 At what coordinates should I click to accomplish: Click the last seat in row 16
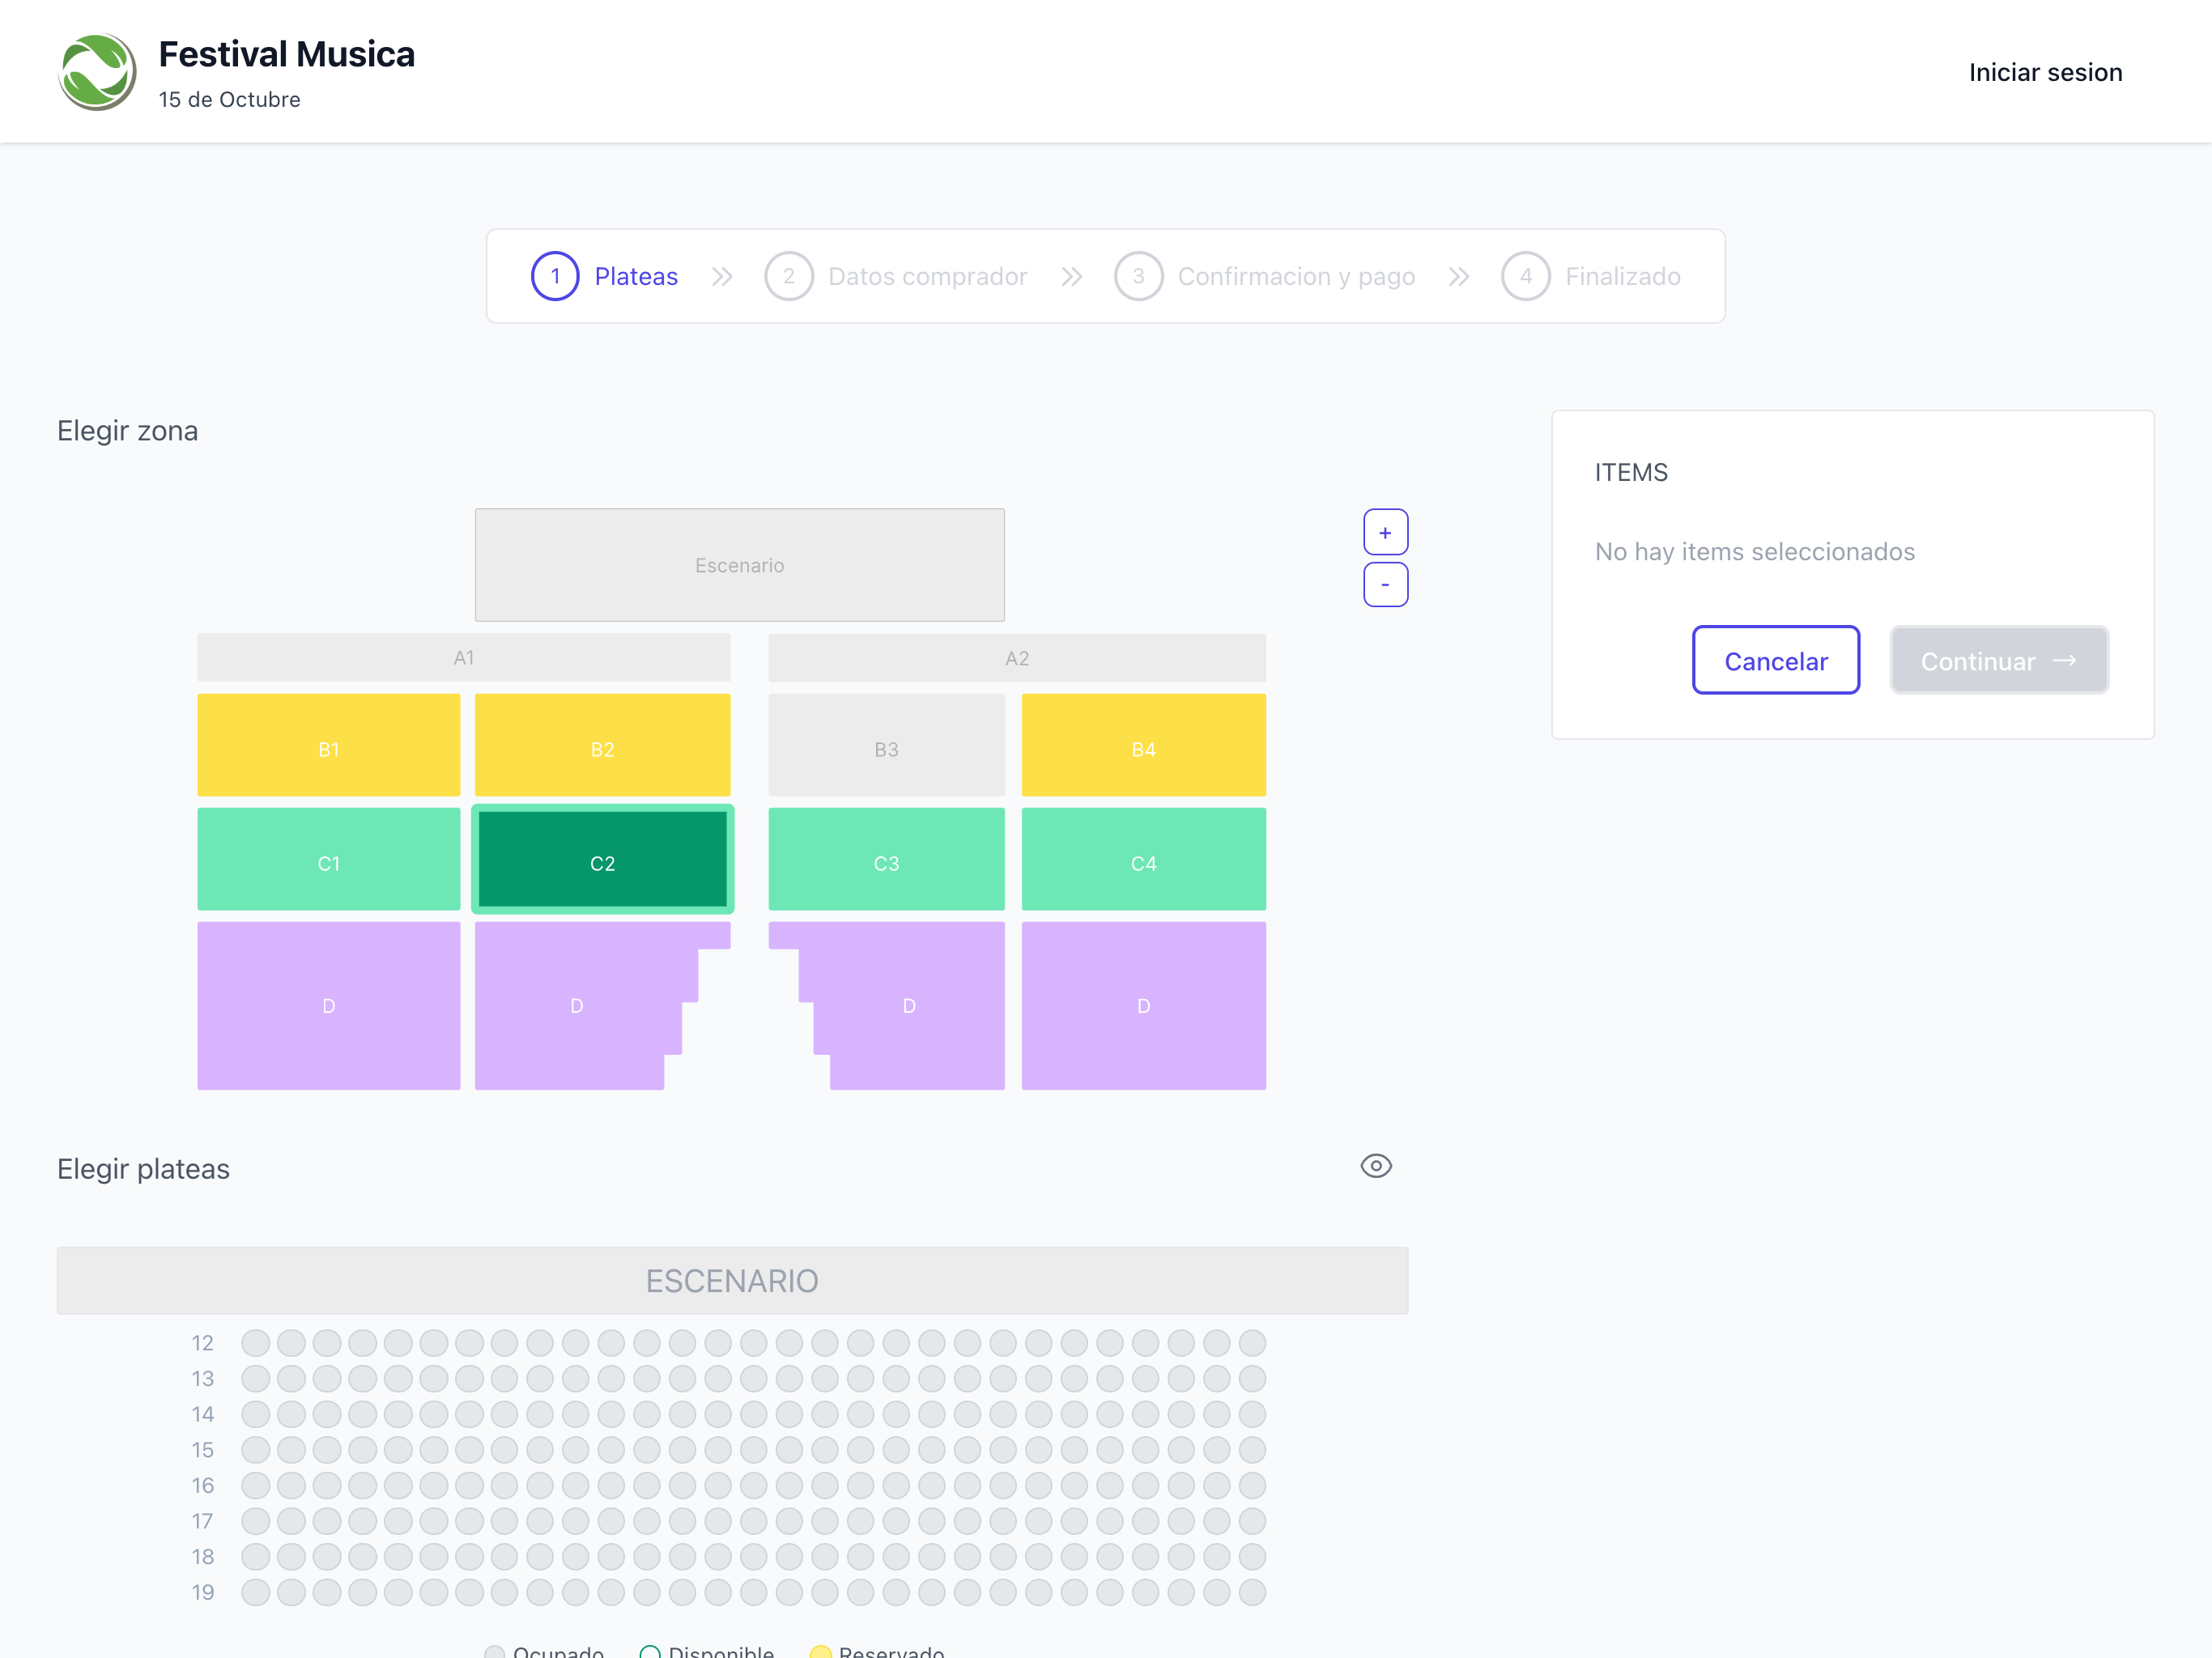[1252, 1485]
